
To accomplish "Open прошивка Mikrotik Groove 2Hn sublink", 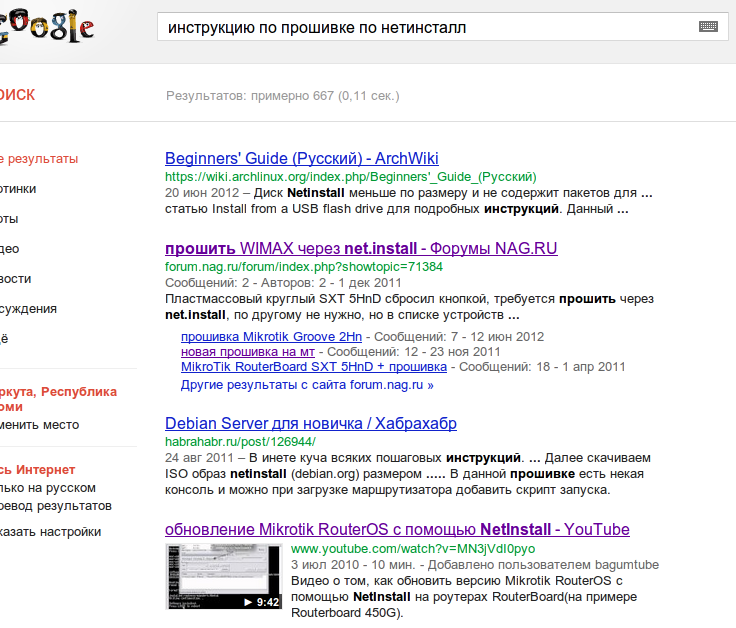I will tap(271, 337).
